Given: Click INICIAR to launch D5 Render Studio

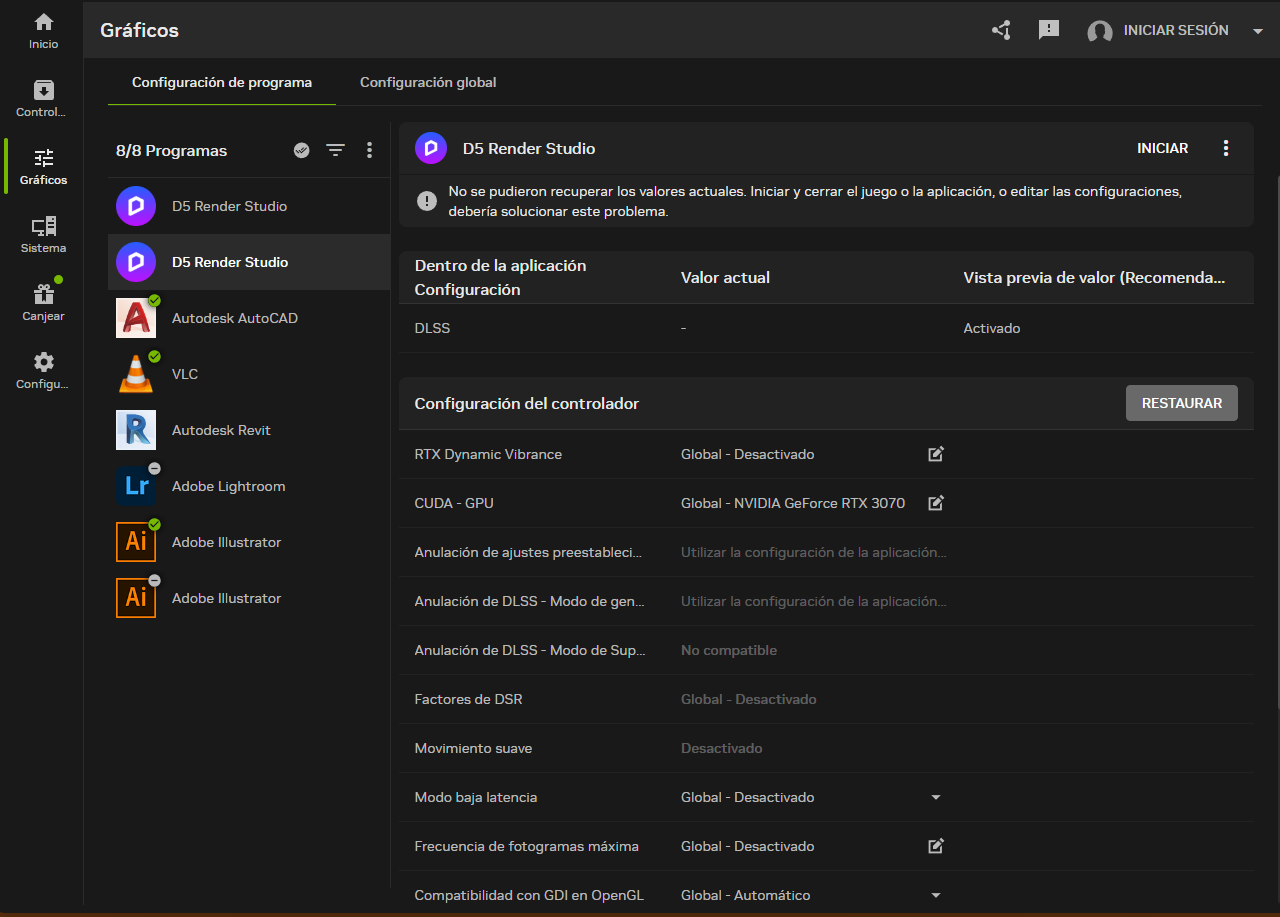Looking at the screenshot, I should (1162, 148).
